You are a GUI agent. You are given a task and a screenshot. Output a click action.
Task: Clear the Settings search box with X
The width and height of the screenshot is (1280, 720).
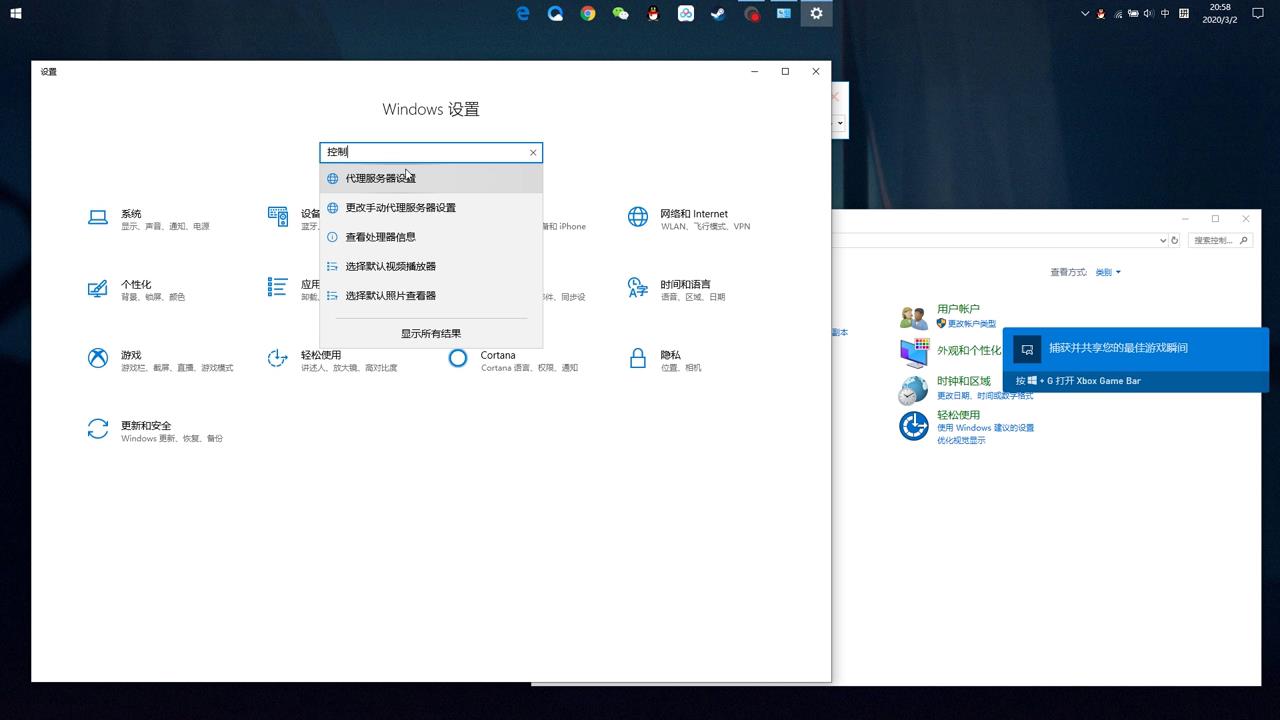(533, 152)
